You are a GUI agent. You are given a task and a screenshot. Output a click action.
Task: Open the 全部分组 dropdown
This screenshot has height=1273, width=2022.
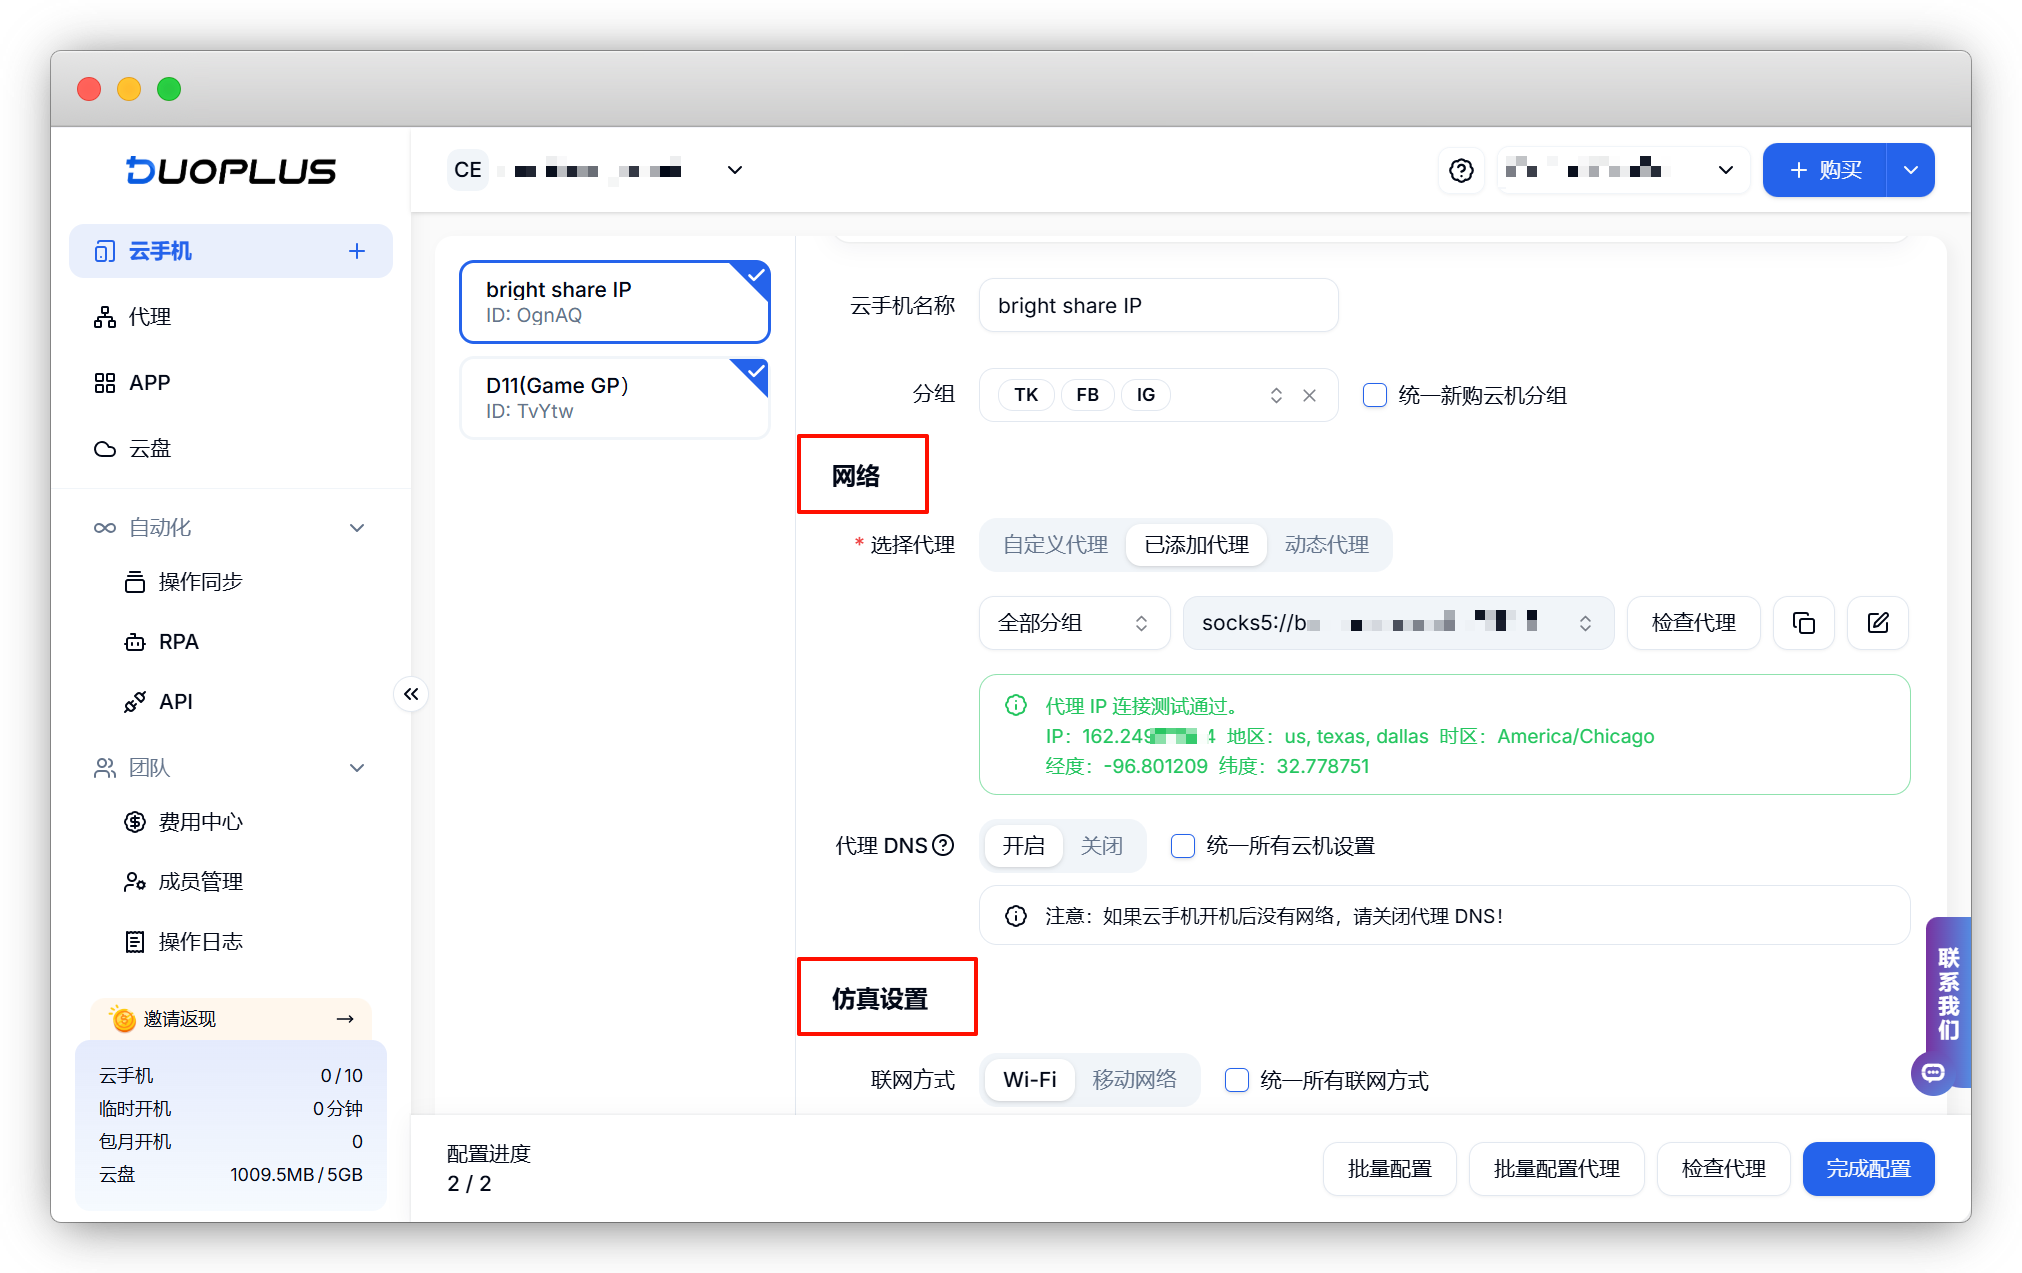pyautogui.click(x=1073, y=623)
